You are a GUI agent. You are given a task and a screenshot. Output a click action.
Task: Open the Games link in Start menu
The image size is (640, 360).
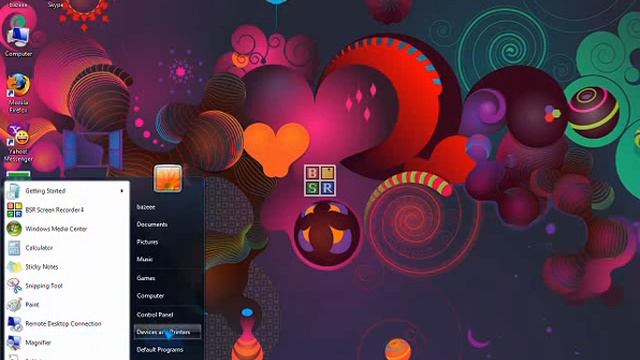146,278
